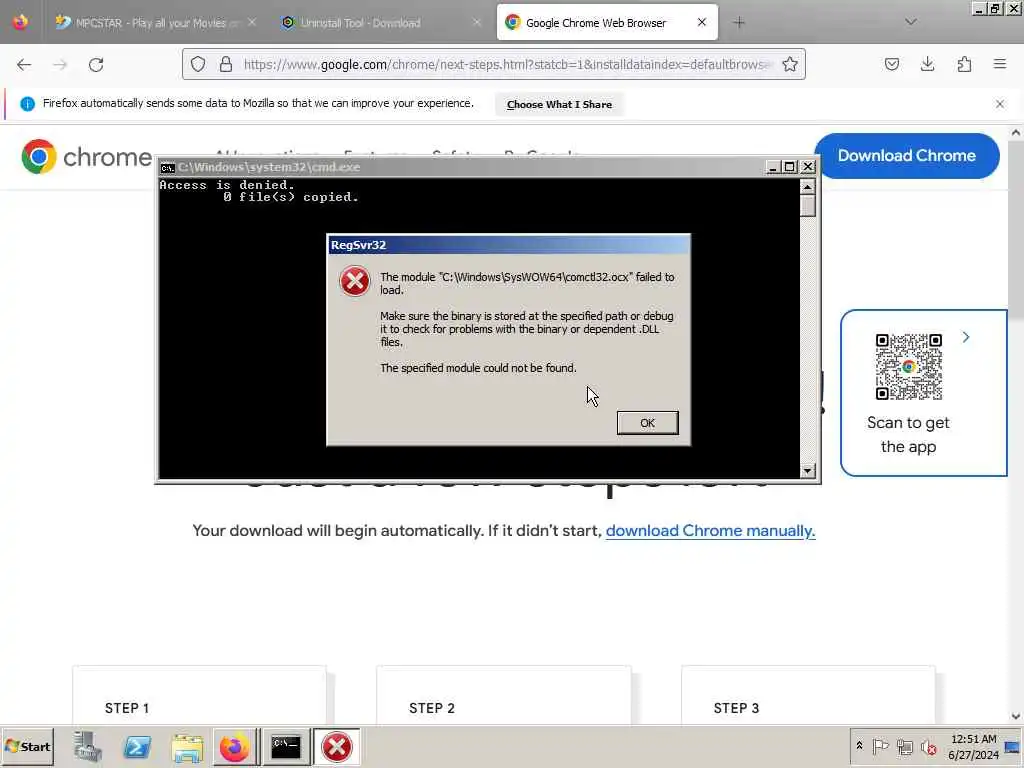Click the cmd.exe scrollbar down arrow

click(808, 470)
